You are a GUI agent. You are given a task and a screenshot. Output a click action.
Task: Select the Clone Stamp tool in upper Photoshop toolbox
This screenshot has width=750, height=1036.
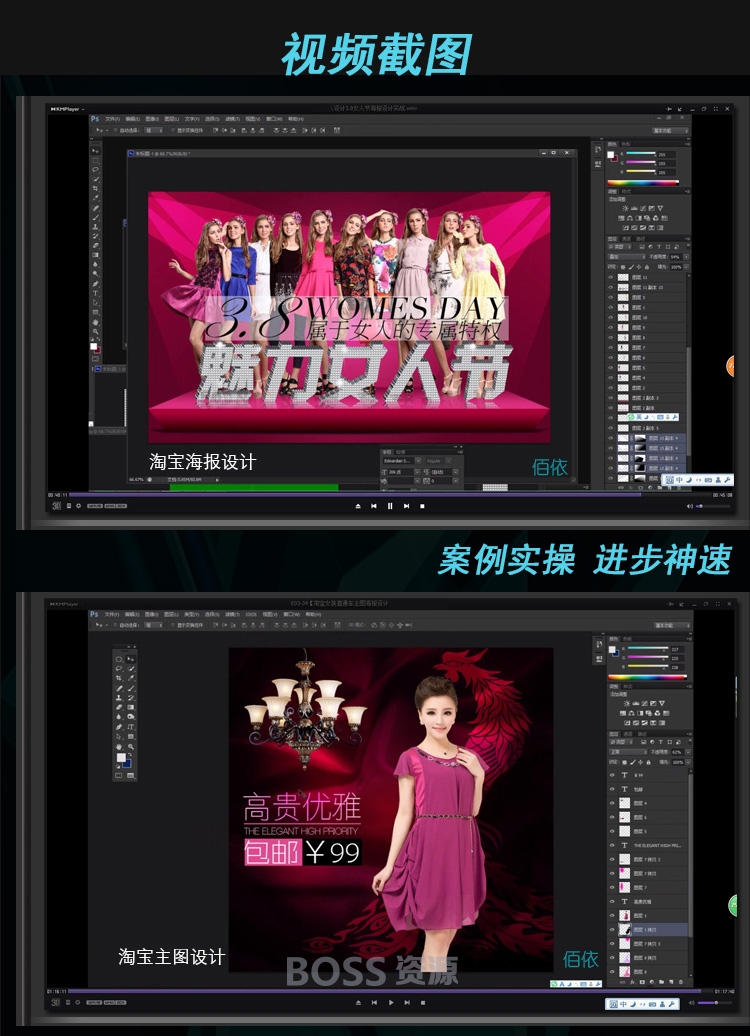point(96,227)
